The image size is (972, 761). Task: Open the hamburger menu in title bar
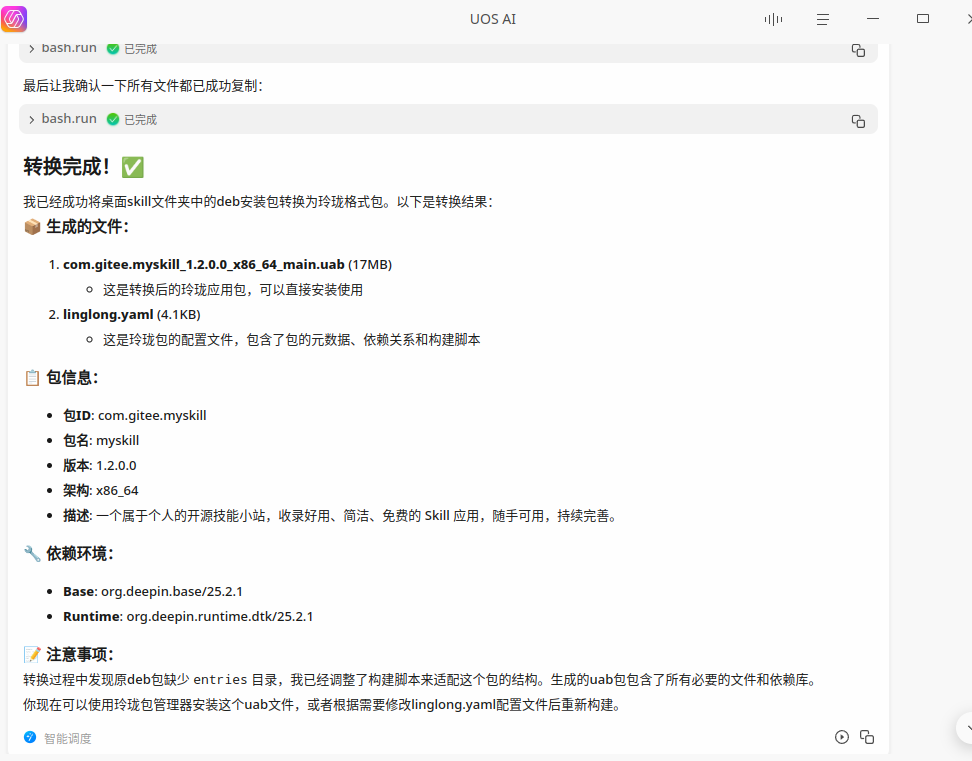[823, 20]
